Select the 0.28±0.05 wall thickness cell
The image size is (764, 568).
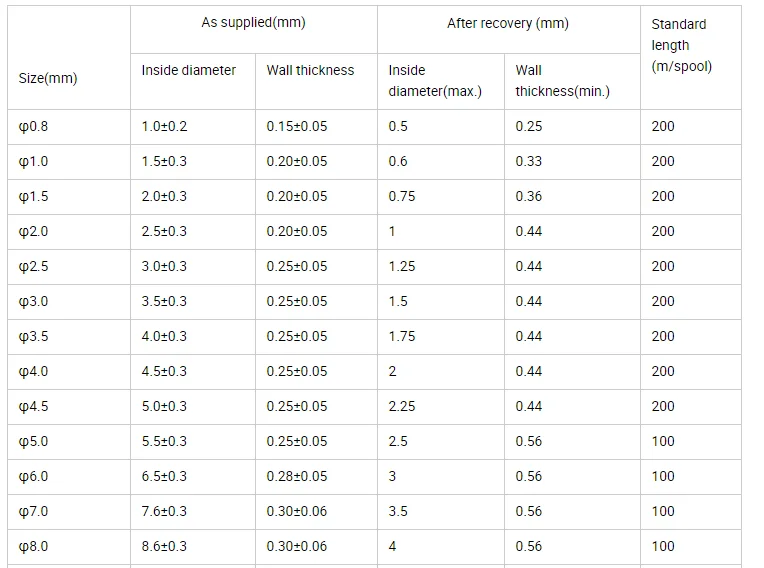pyautogui.click(x=296, y=477)
